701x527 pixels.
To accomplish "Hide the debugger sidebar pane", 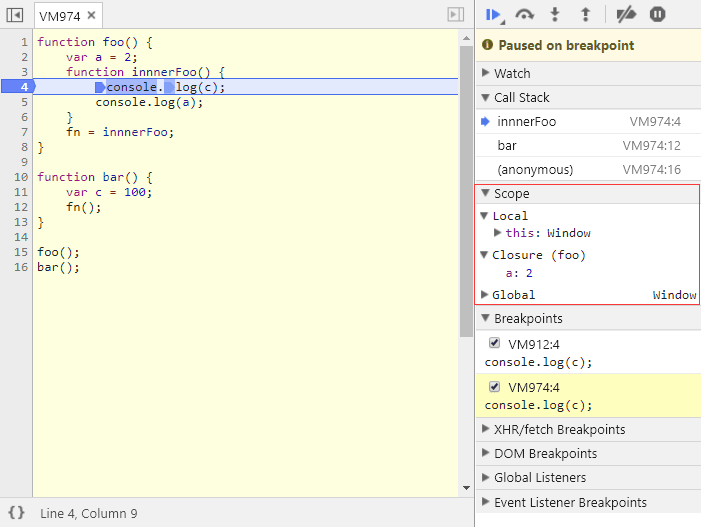I will coord(455,15).
